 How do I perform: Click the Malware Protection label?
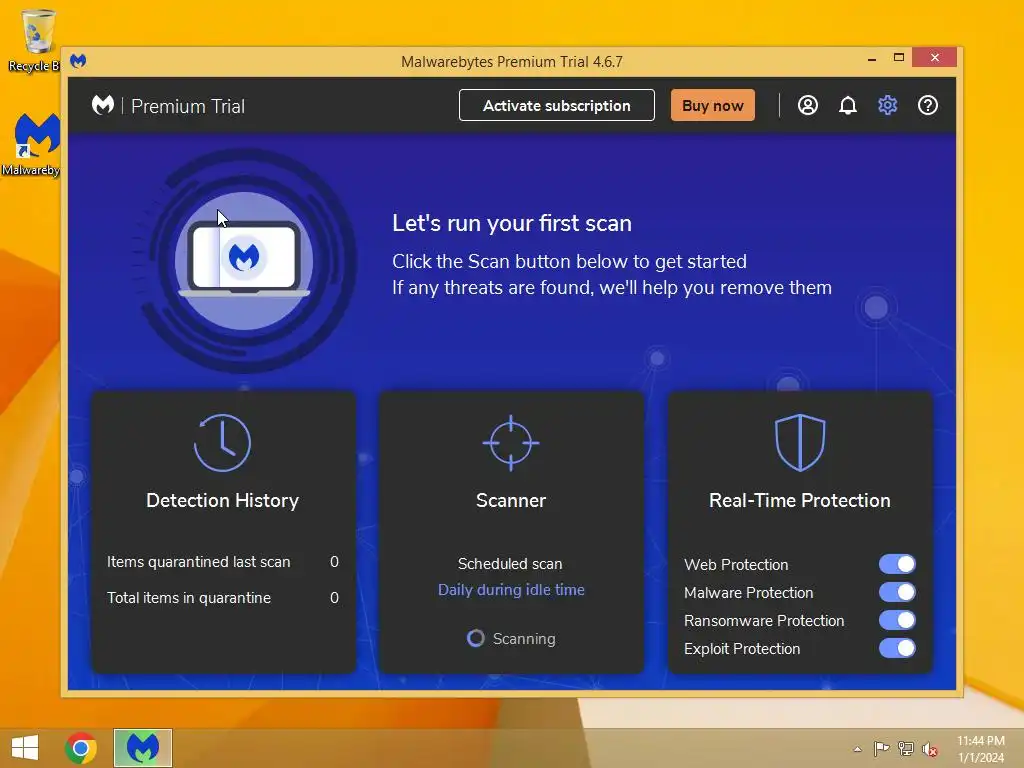click(748, 592)
